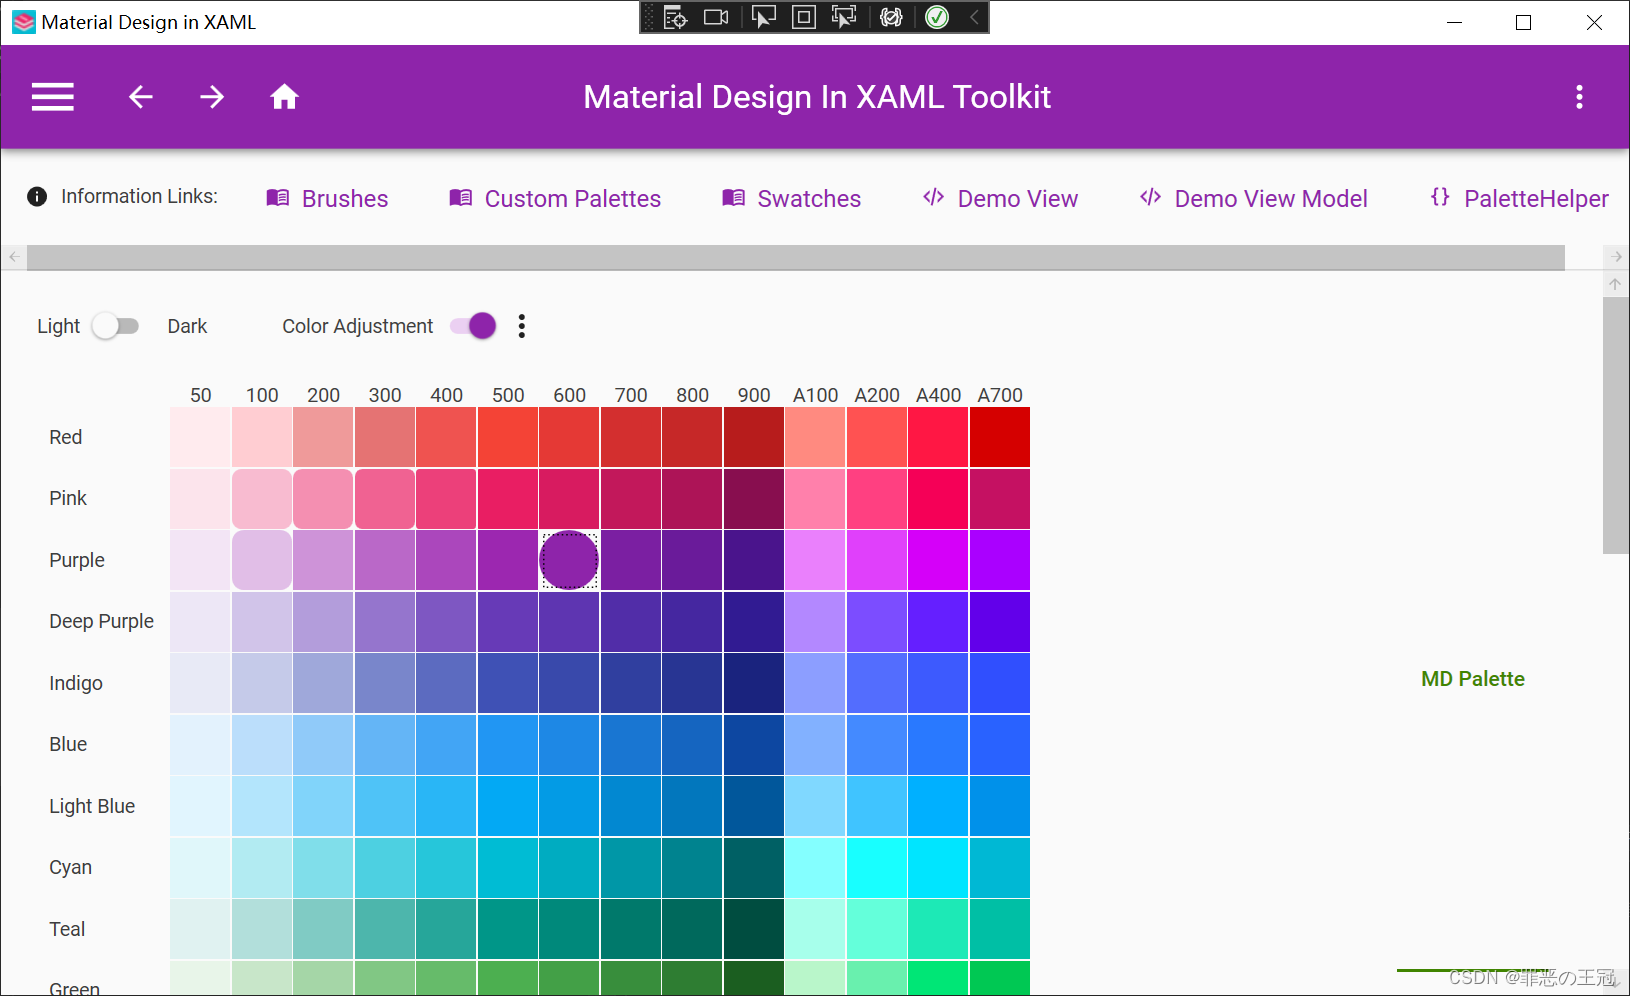Go to the Home page icon

click(x=284, y=97)
